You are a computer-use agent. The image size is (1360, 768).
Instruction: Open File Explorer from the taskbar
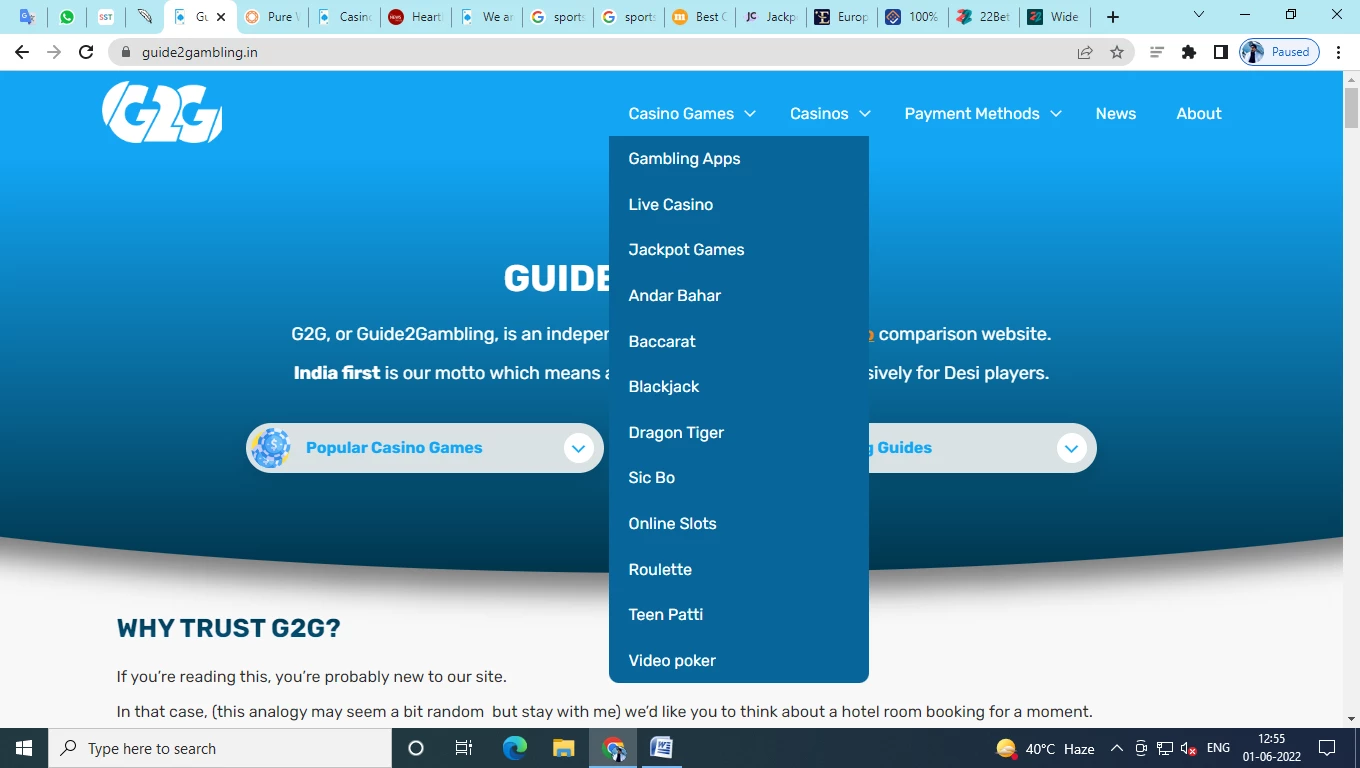pos(564,748)
